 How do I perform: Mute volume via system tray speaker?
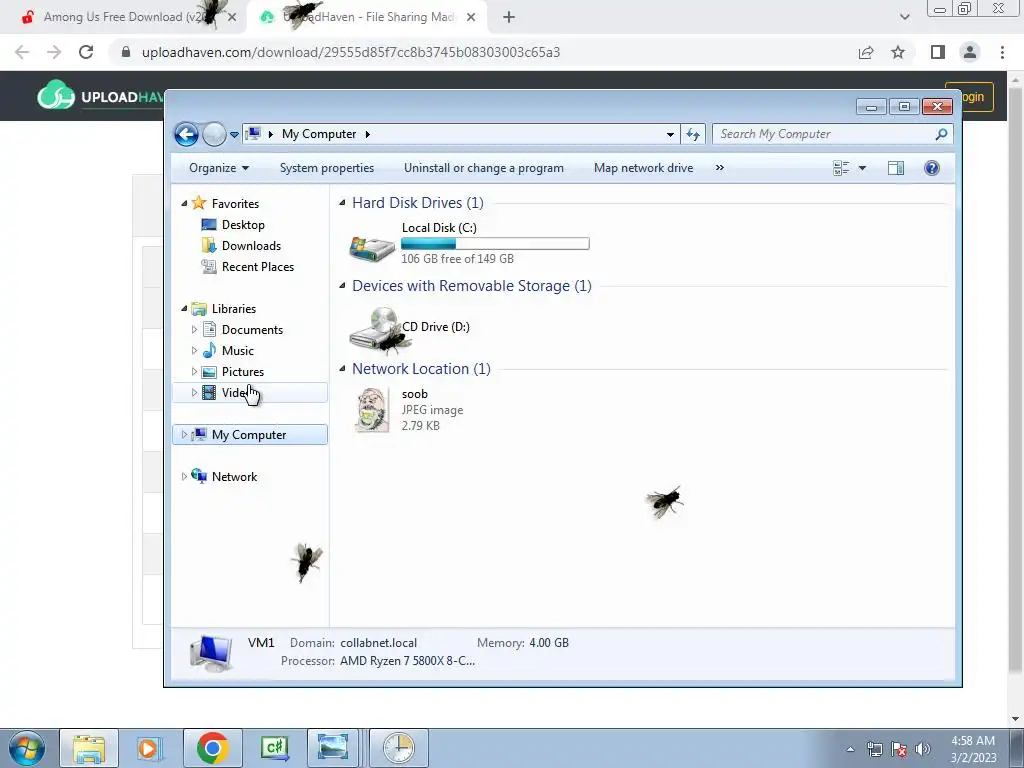923,749
